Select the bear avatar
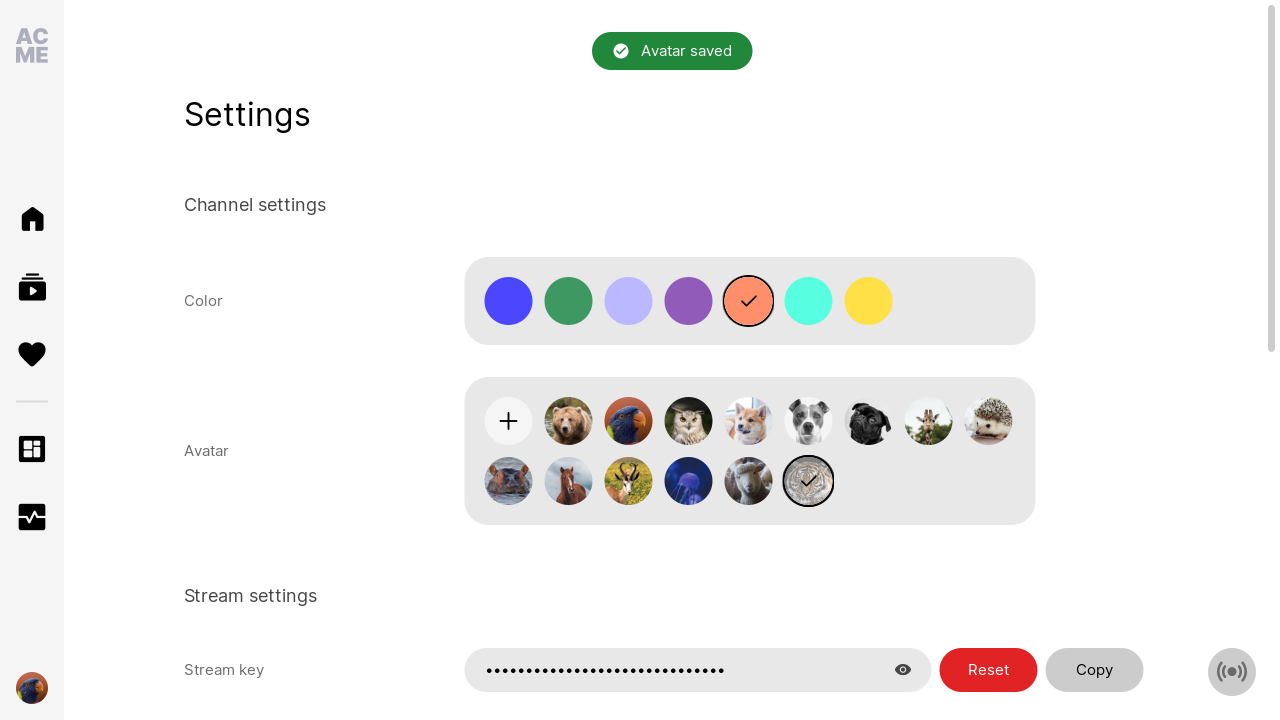Image resolution: width=1280 pixels, height=720 pixels. (x=568, y=421)
